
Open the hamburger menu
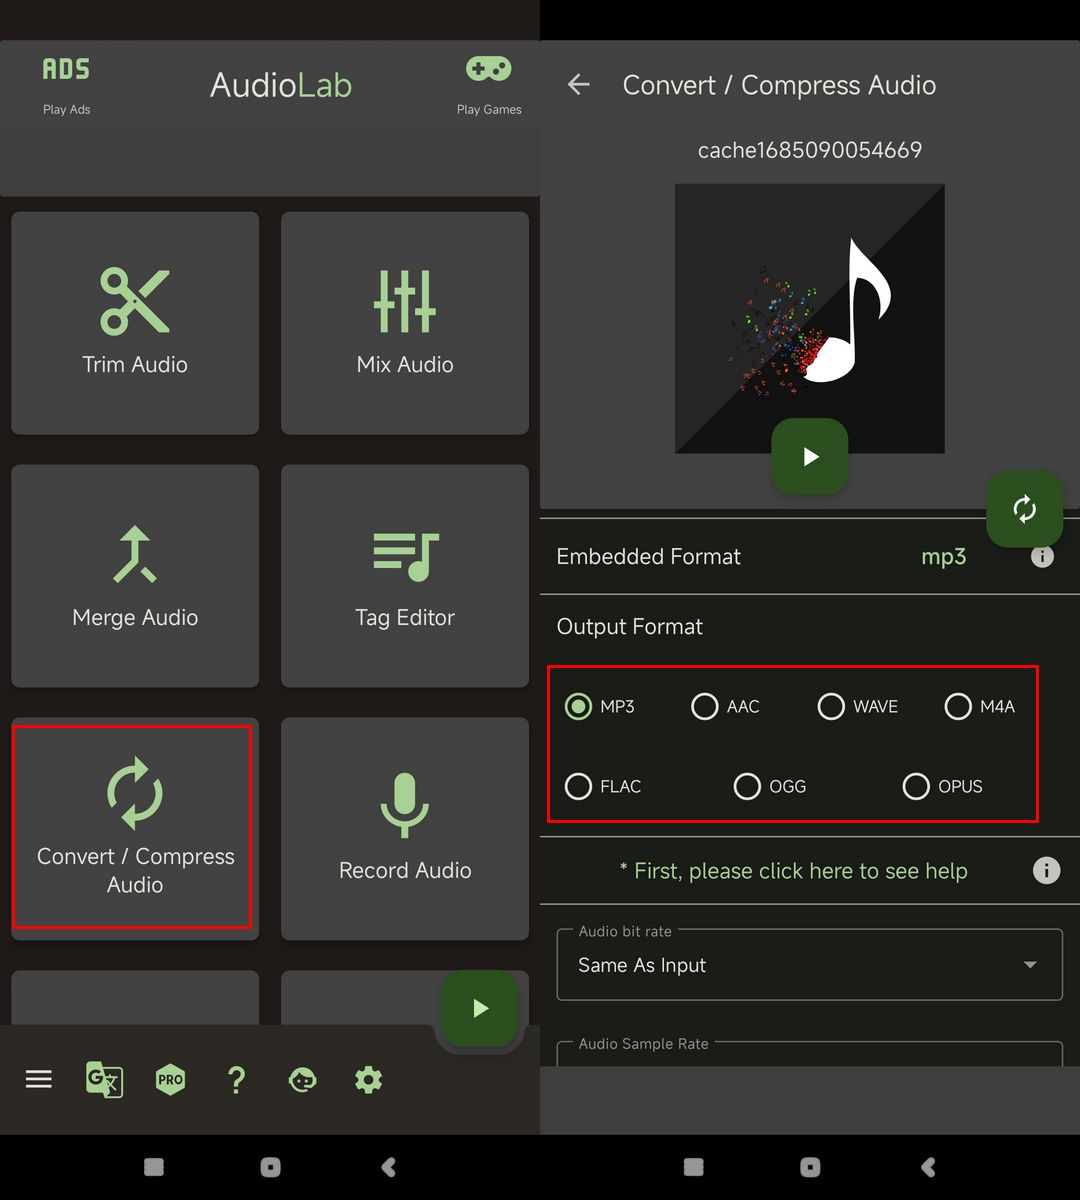[38, 1079]
